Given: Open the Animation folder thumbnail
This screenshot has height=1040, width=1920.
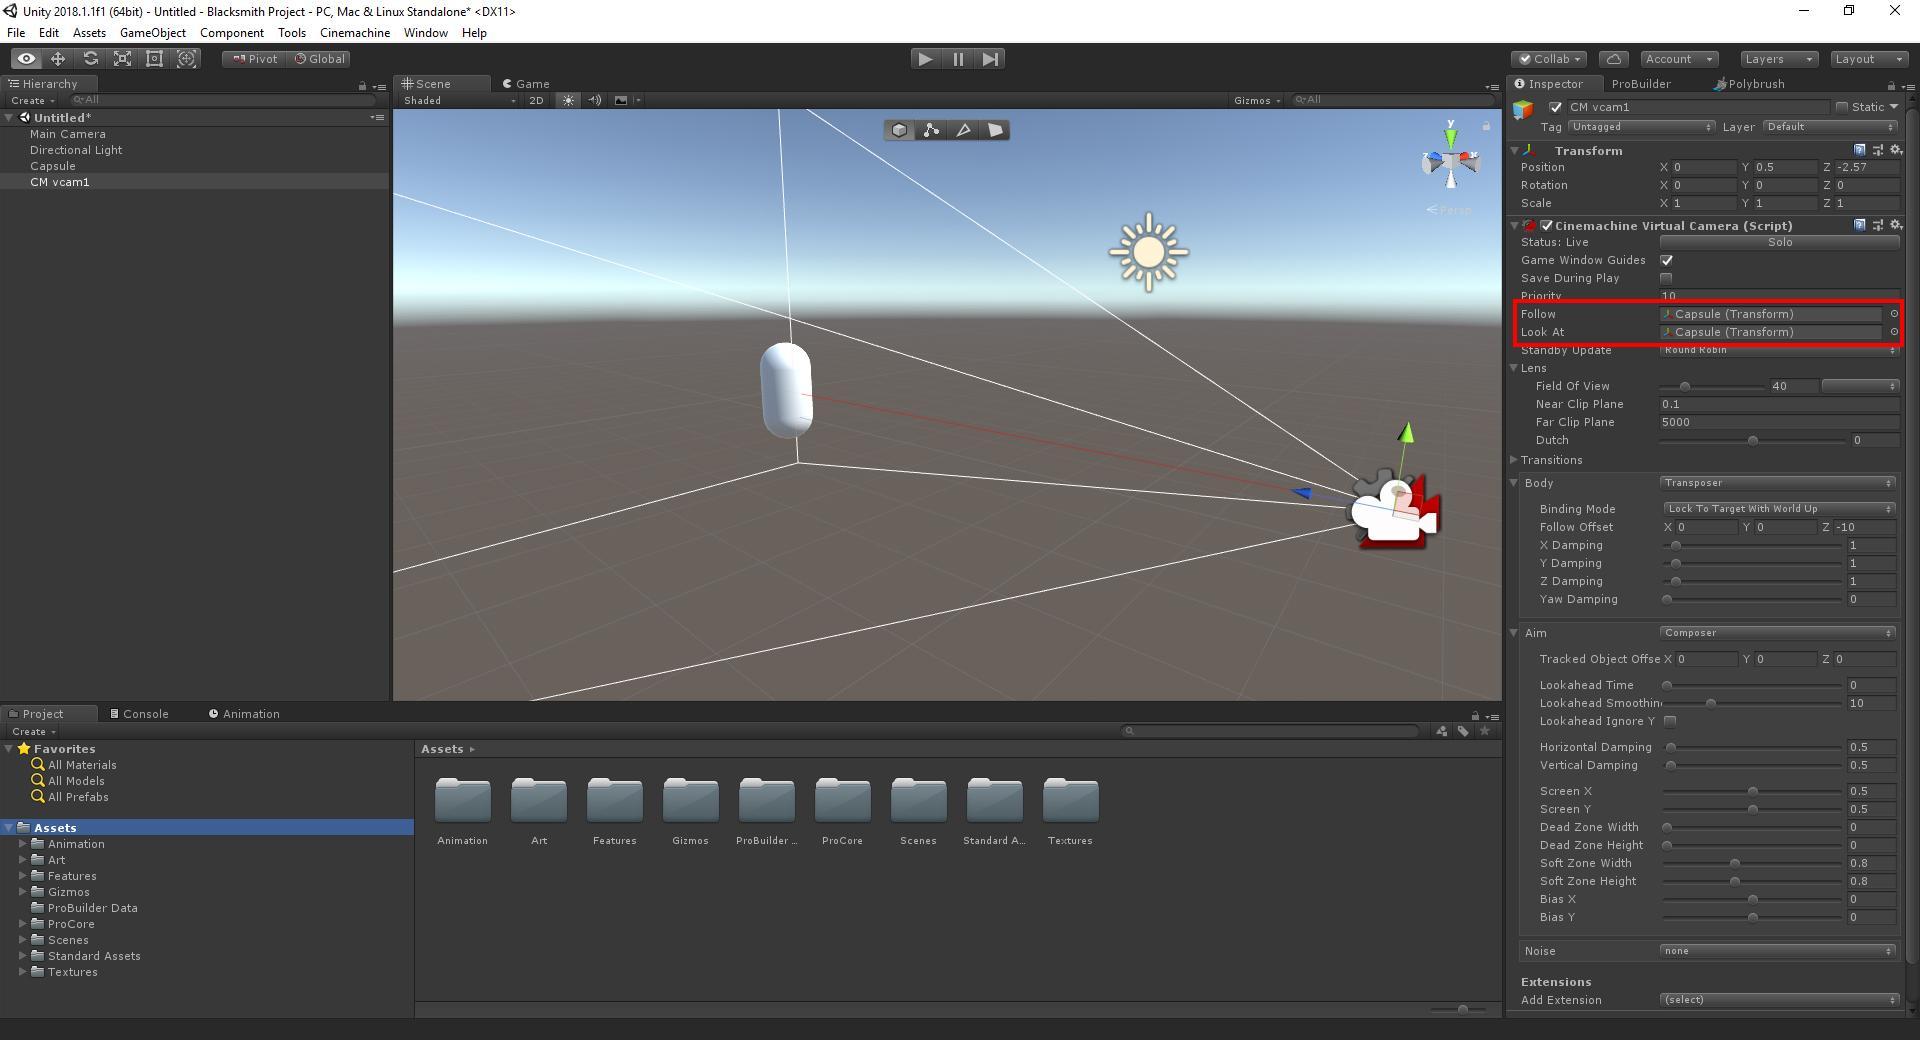Looking at the screenshot, I should 462,801.
